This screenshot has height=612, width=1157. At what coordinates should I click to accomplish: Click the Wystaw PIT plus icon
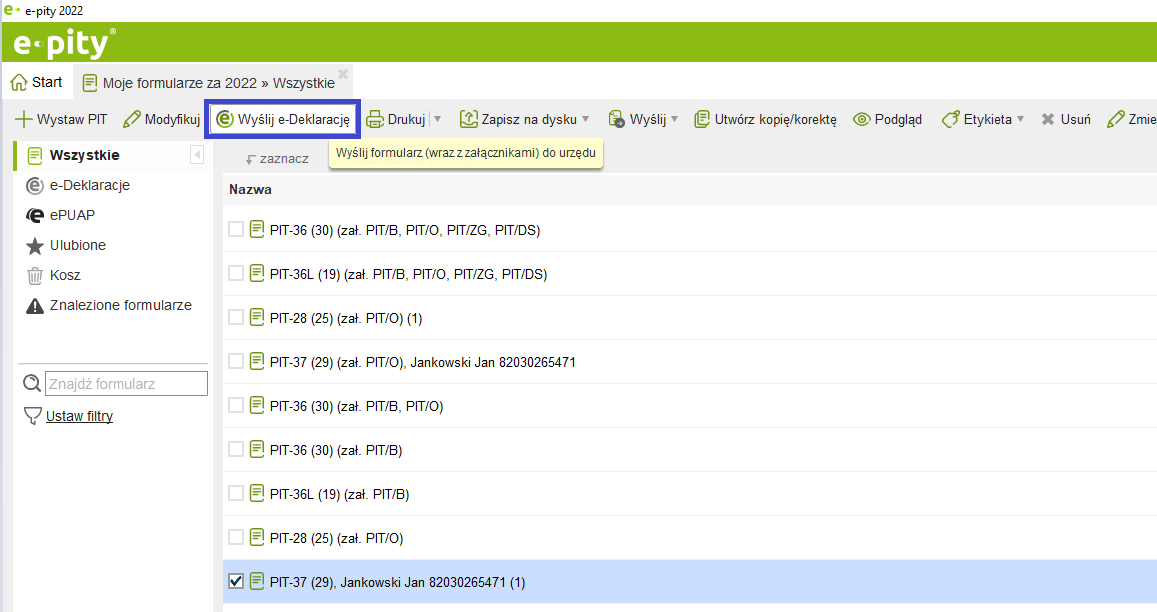click(x=24, y=119)
